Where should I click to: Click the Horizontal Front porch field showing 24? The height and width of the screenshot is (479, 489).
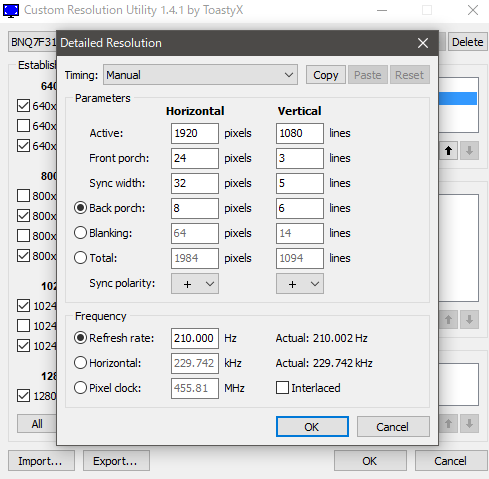(x=195, y=158)
